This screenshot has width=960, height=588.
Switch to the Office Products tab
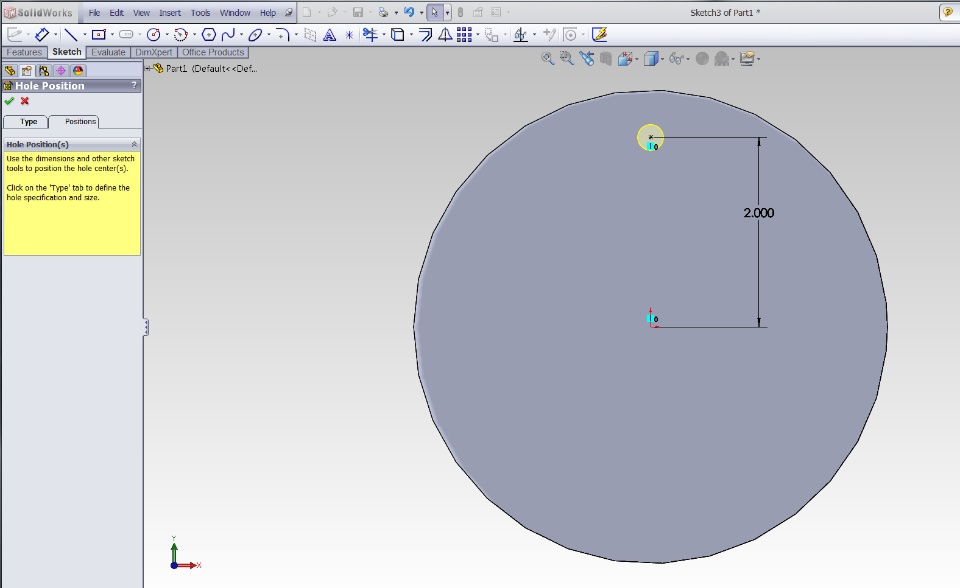point(213,53)
